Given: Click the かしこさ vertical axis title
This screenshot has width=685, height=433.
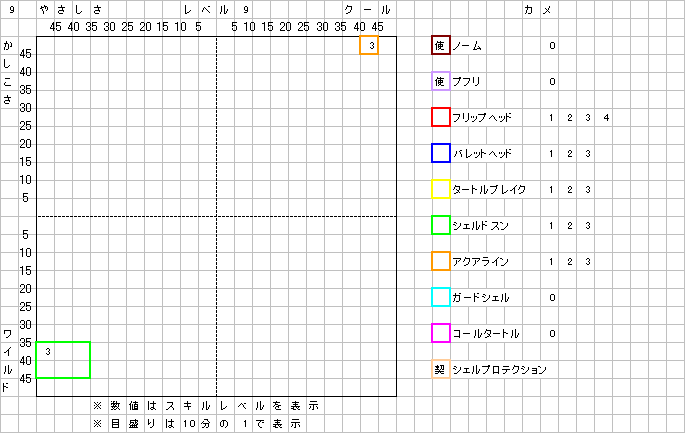Looking at the screenshot, I should [x=7, y=73].
